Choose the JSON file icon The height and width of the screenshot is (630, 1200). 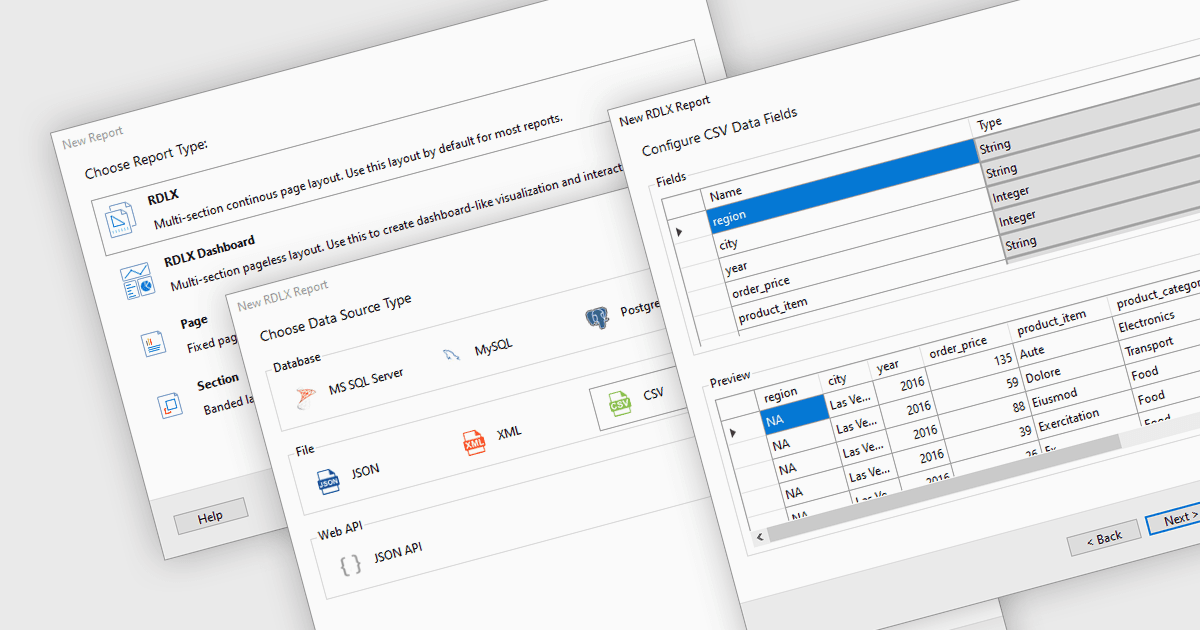pos(328,481)
